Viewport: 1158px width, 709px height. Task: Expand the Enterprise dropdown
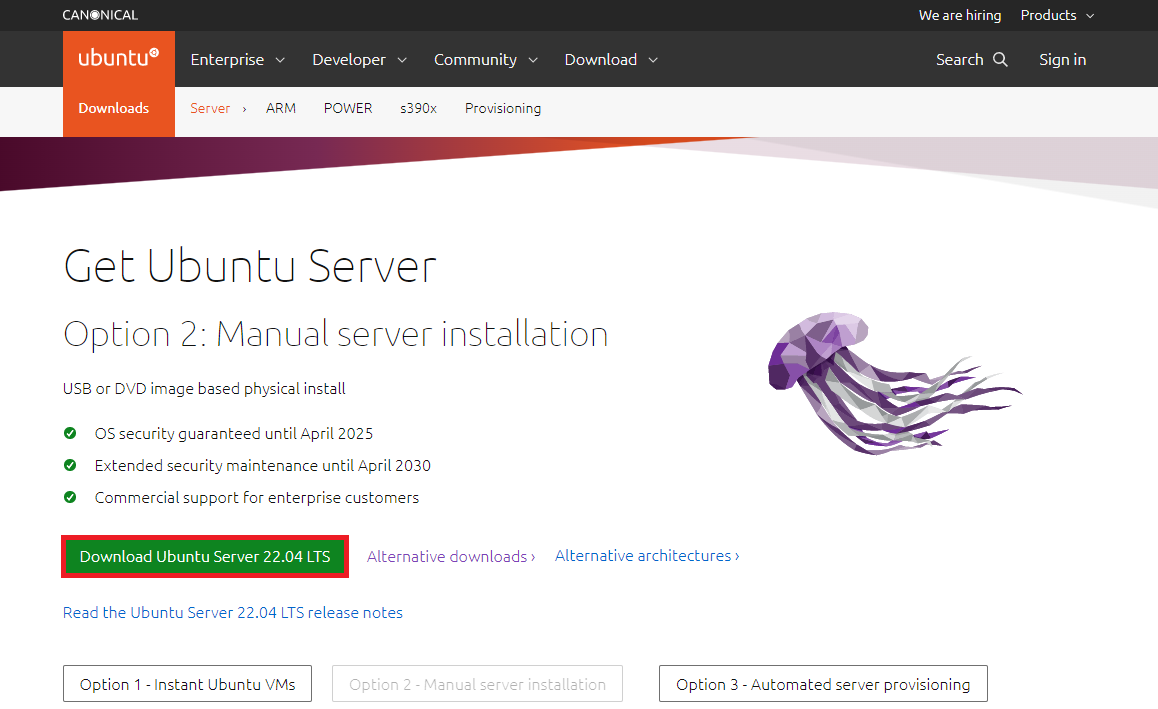pos(236,59)
